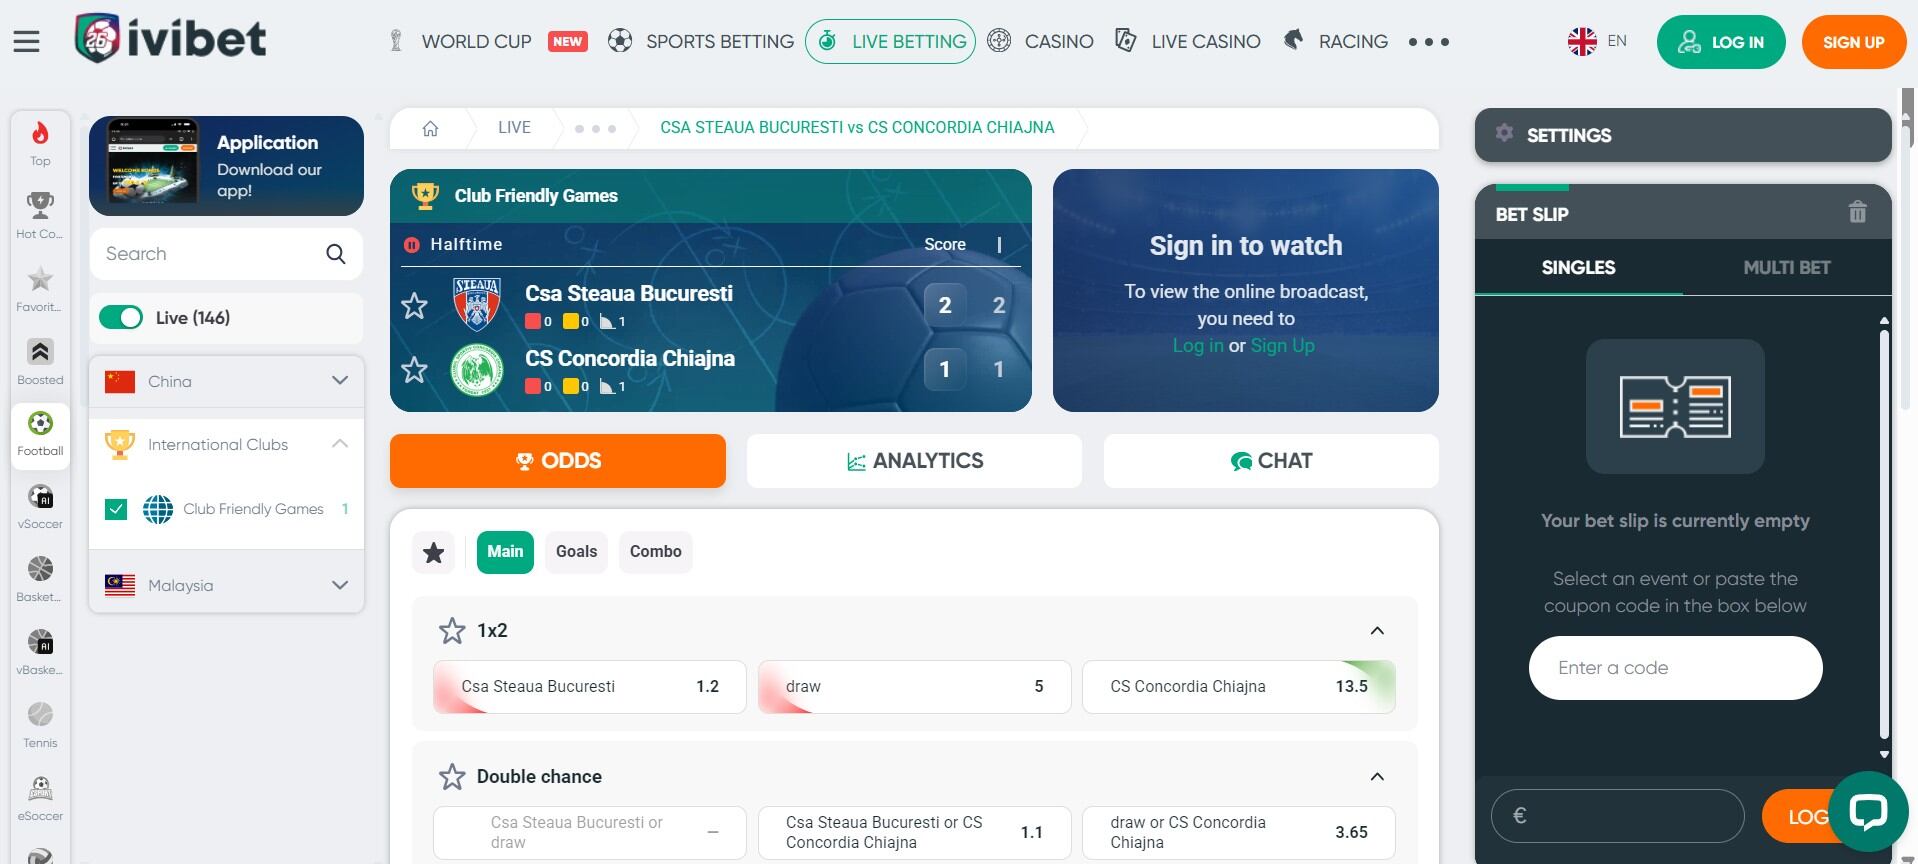Click the SIGN UP button
1918x864 pixels.
tap(1853, 42)
